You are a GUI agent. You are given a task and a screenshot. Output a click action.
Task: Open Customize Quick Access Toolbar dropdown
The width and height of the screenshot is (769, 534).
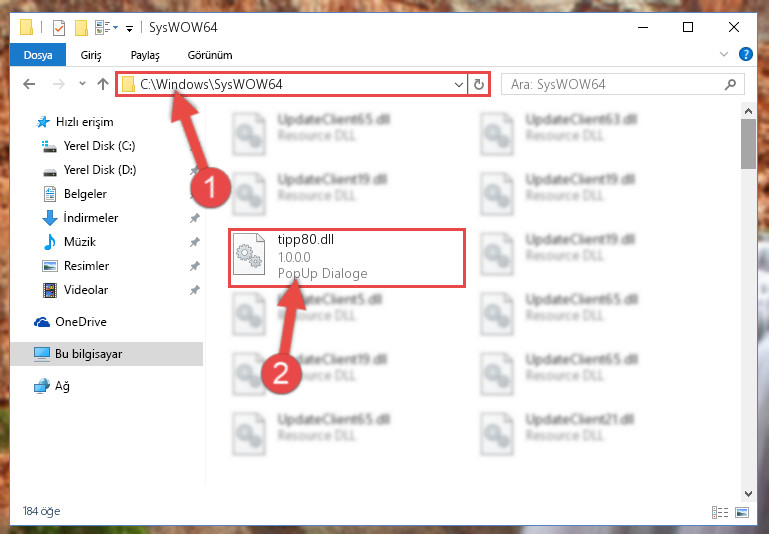[x=129, y=28]
